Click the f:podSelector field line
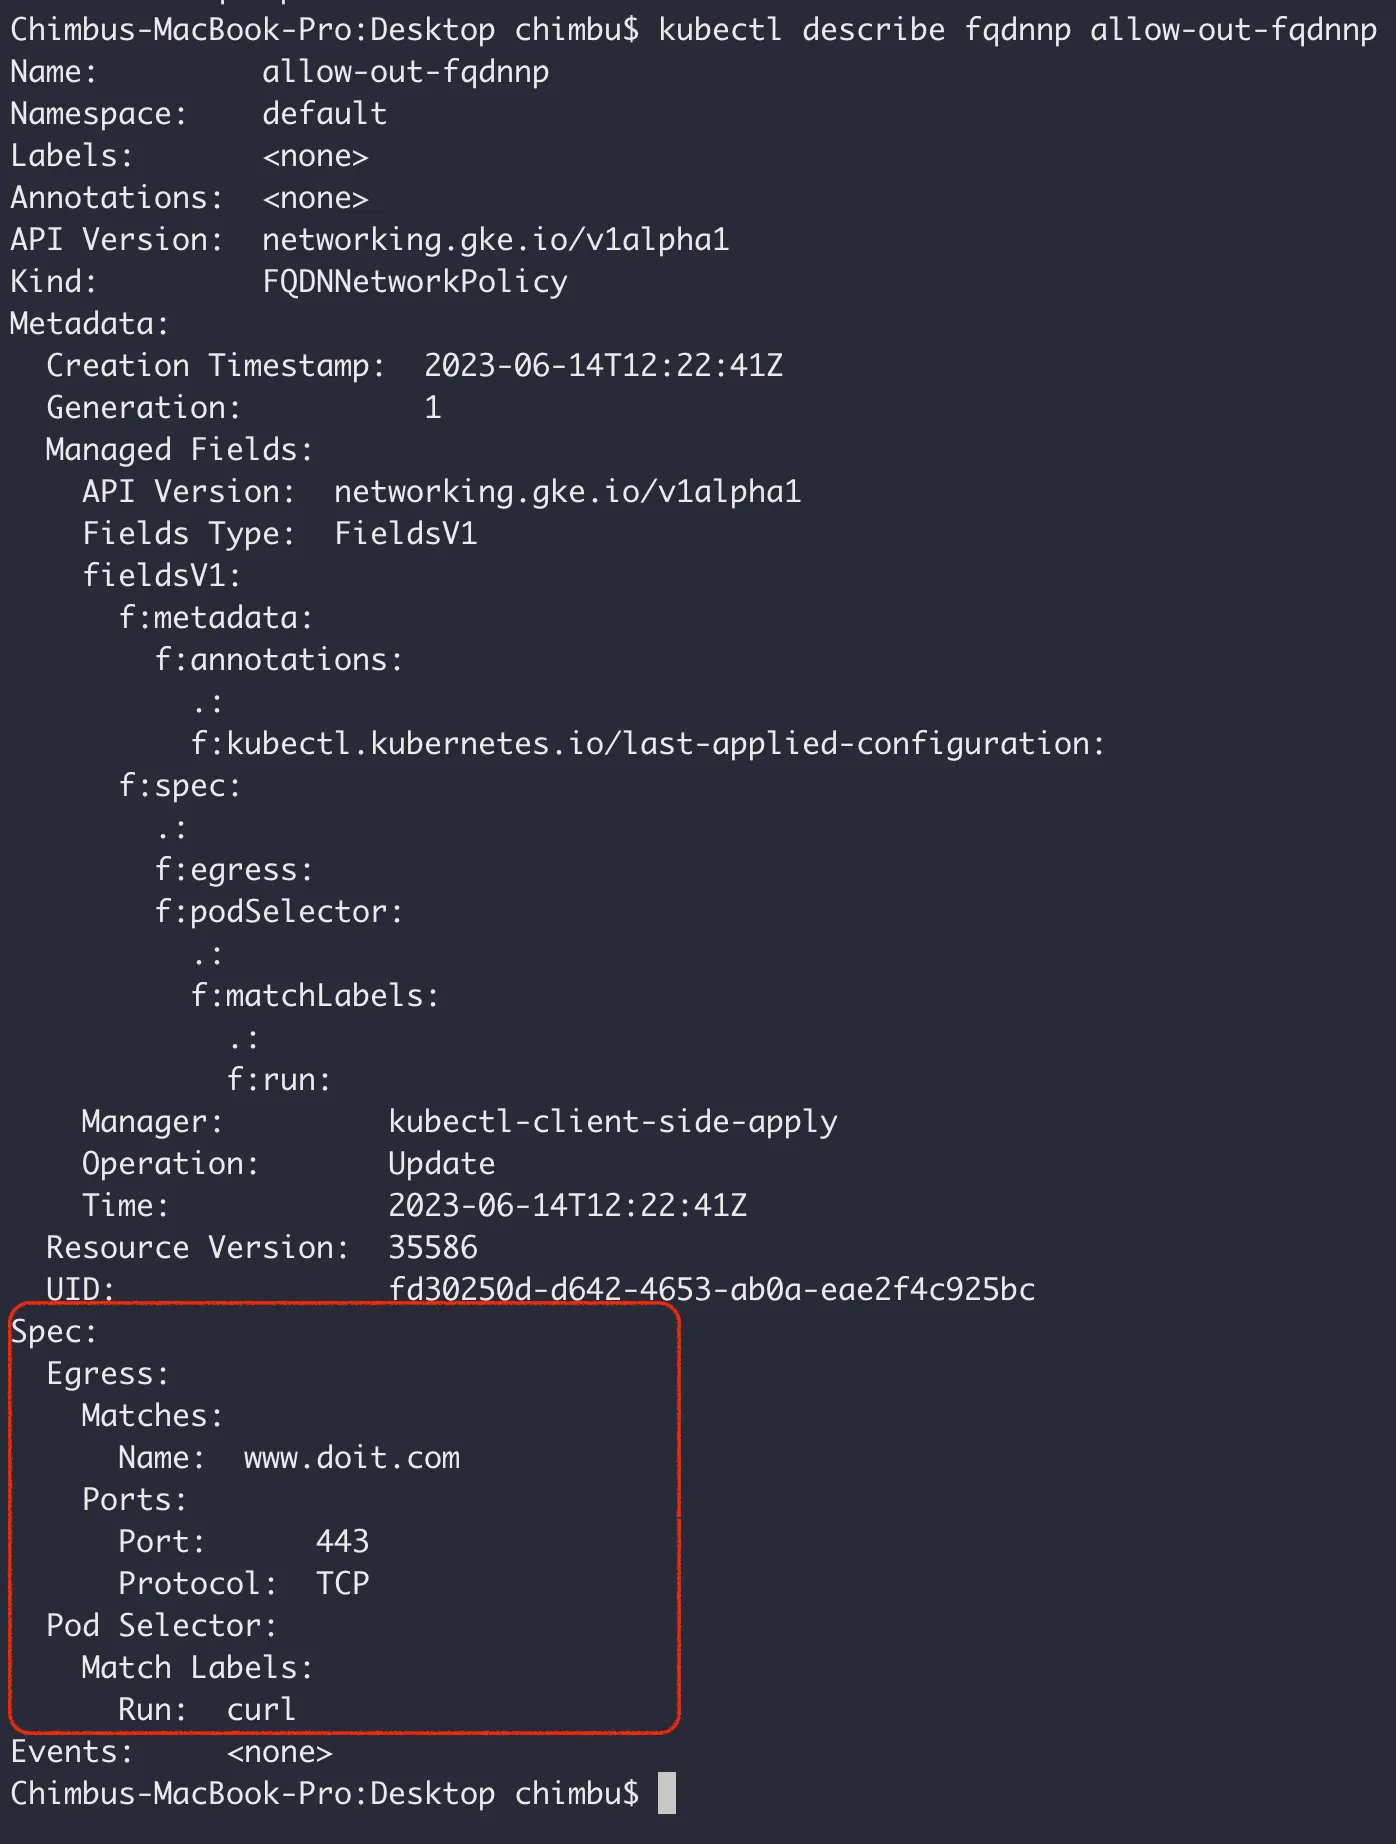Image resolution: width=1396 pixels, height=1844 pixels. pyautogui.click(x=278, y=912)
